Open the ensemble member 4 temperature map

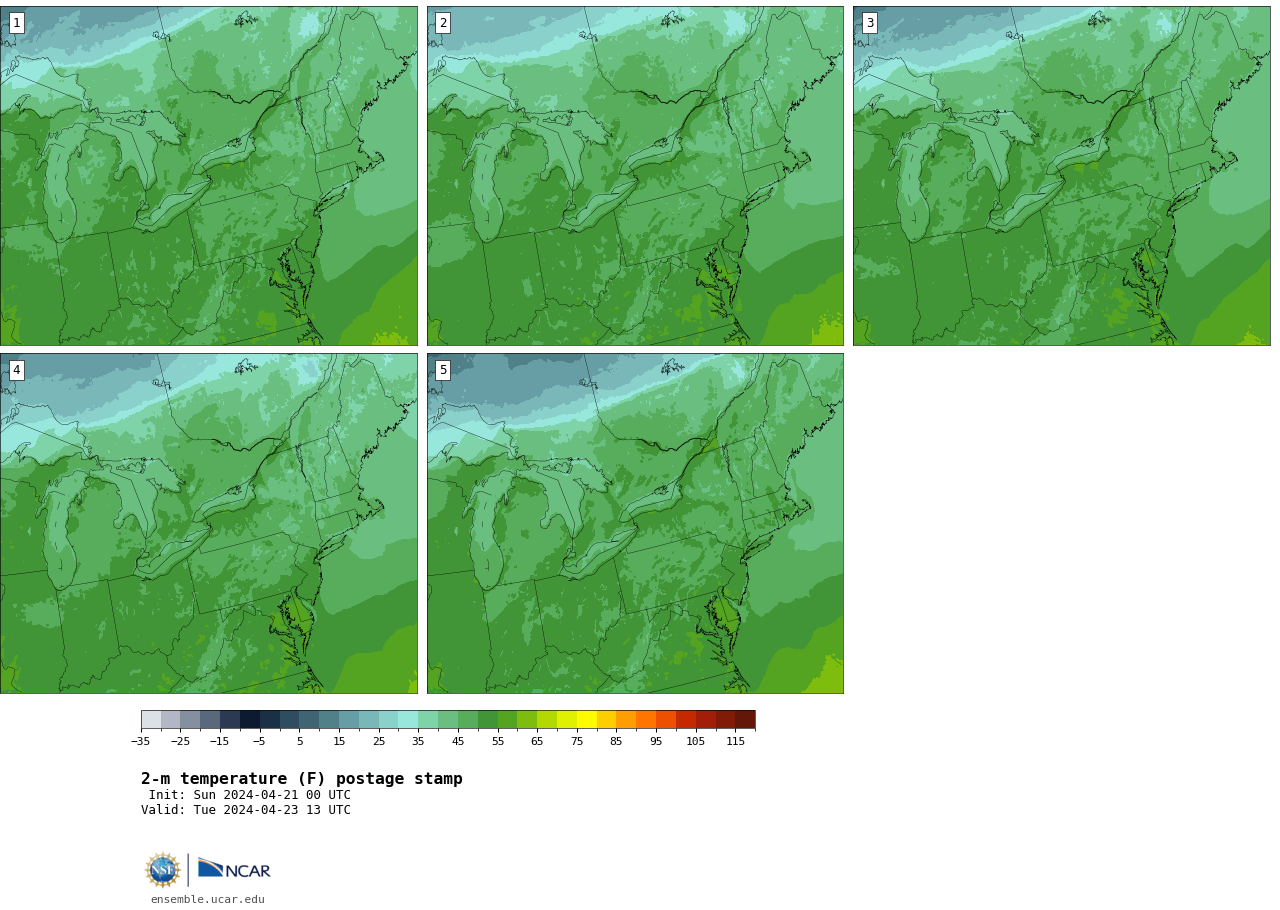click(x=209, y=523)
